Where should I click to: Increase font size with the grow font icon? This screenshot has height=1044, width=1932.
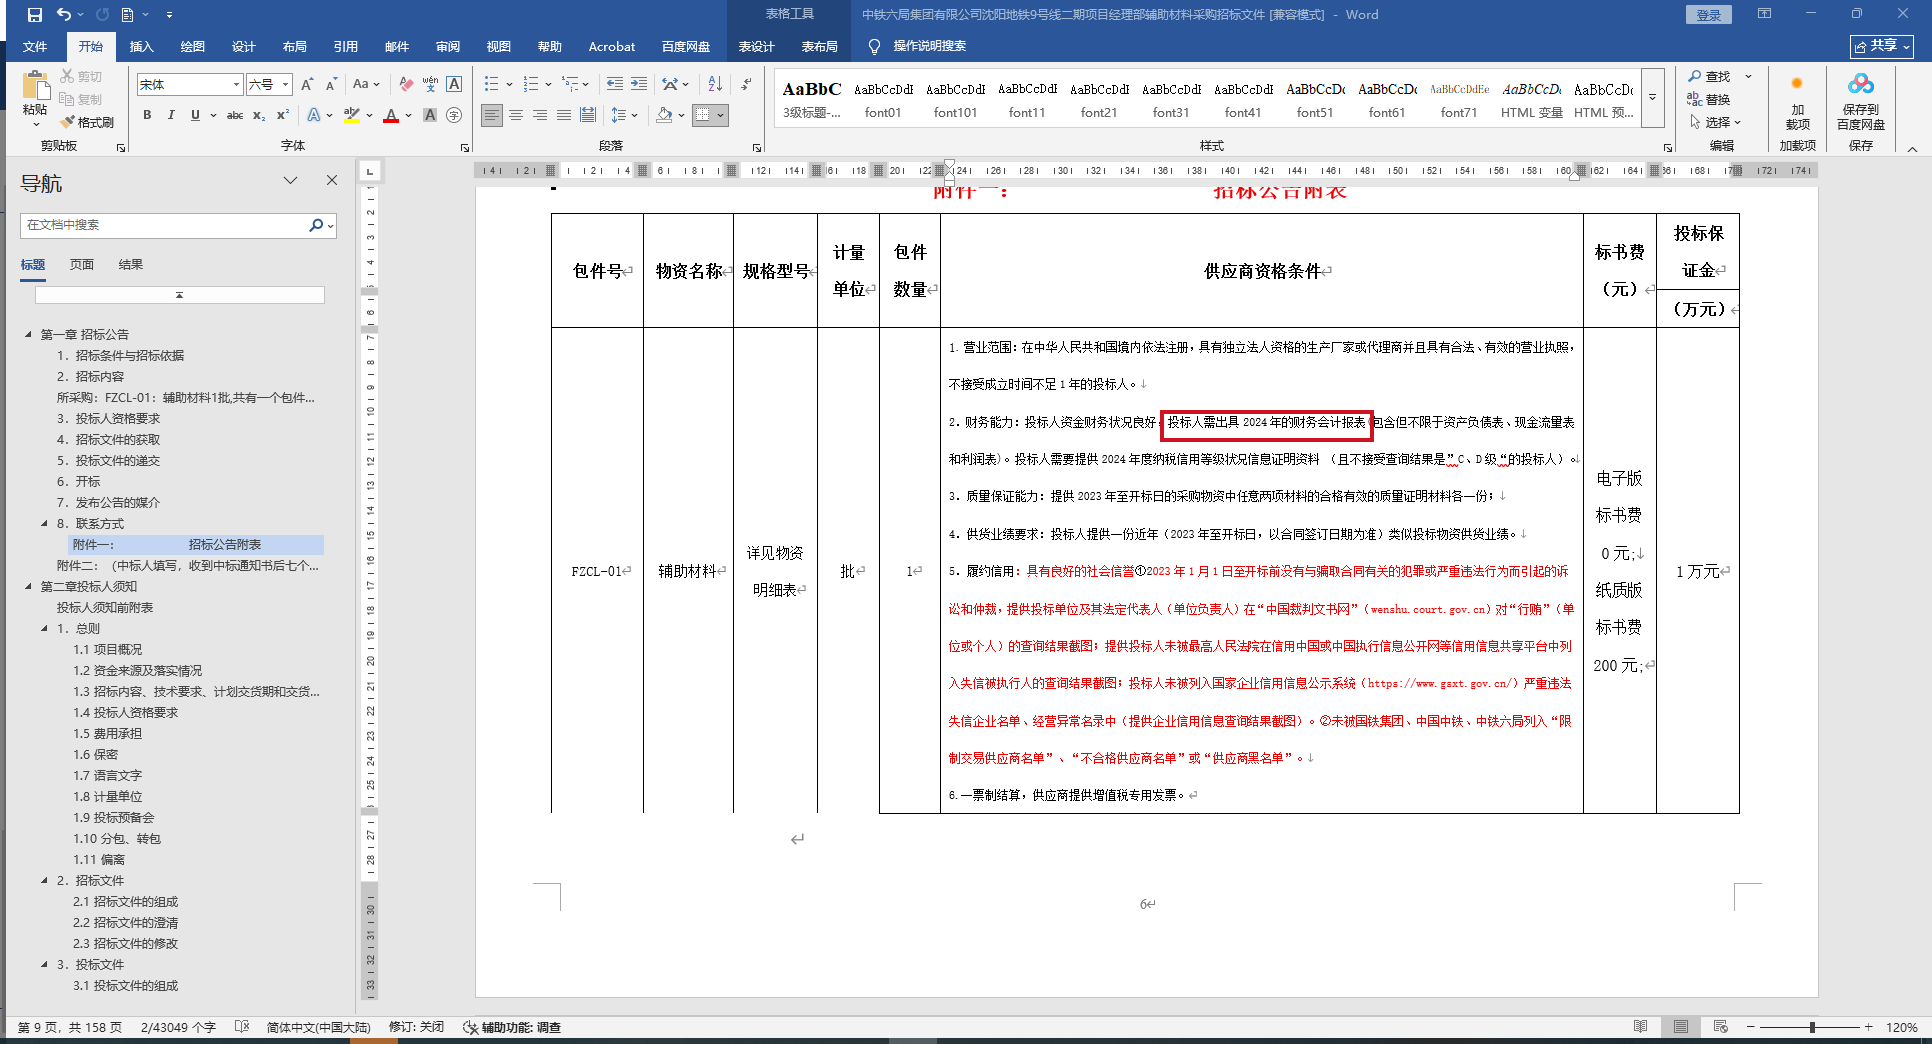[x=307, y=85]
